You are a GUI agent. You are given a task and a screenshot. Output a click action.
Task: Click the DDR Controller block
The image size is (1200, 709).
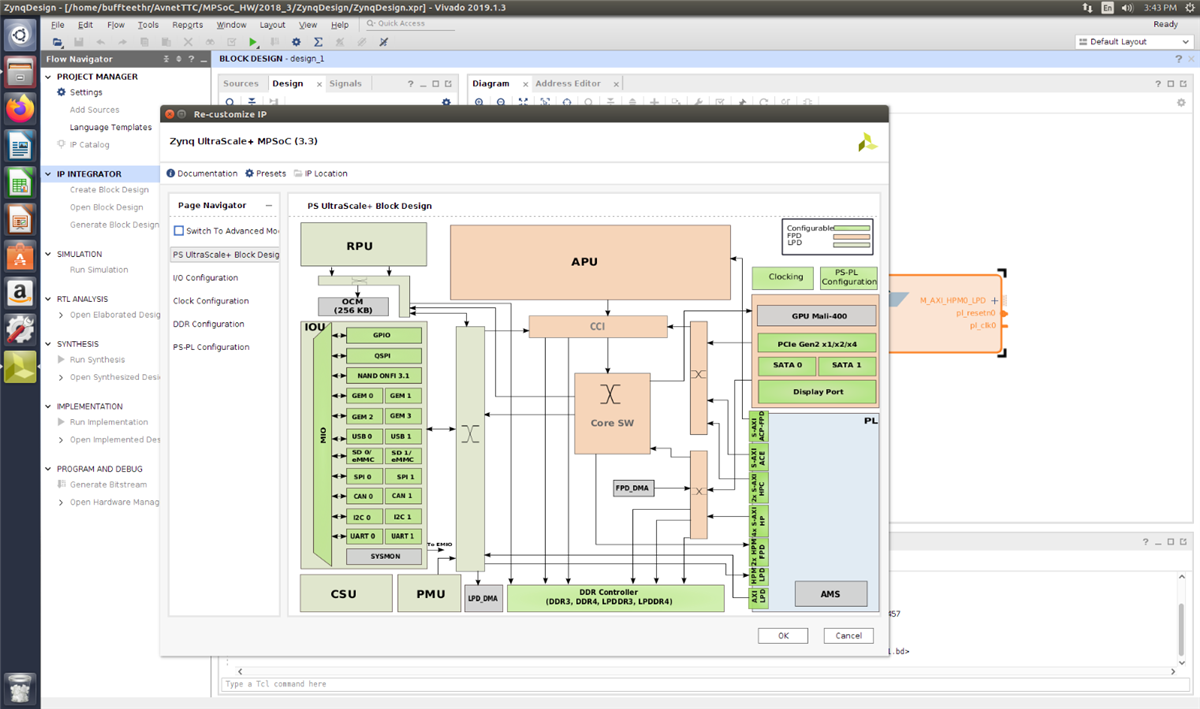[x=615, y=598]
